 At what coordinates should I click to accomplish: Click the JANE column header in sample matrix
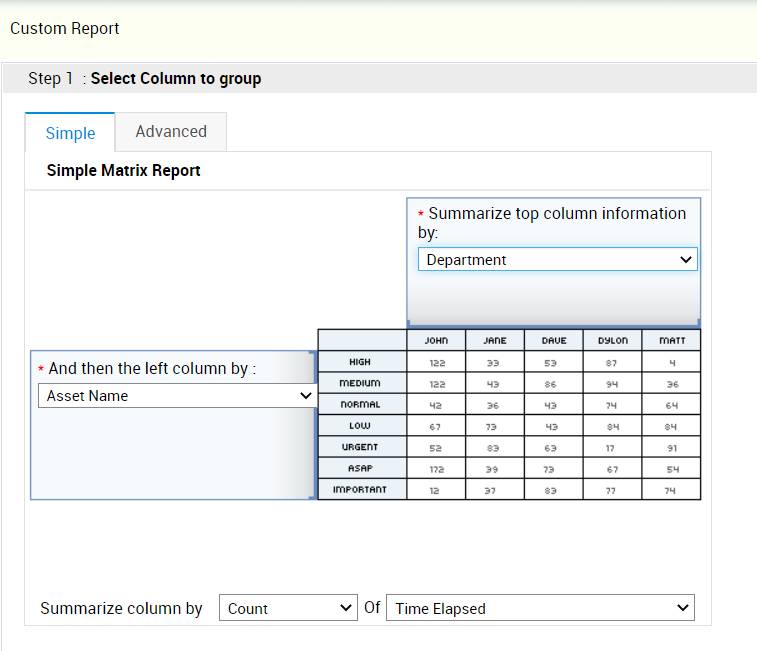(x=495, y=341)
